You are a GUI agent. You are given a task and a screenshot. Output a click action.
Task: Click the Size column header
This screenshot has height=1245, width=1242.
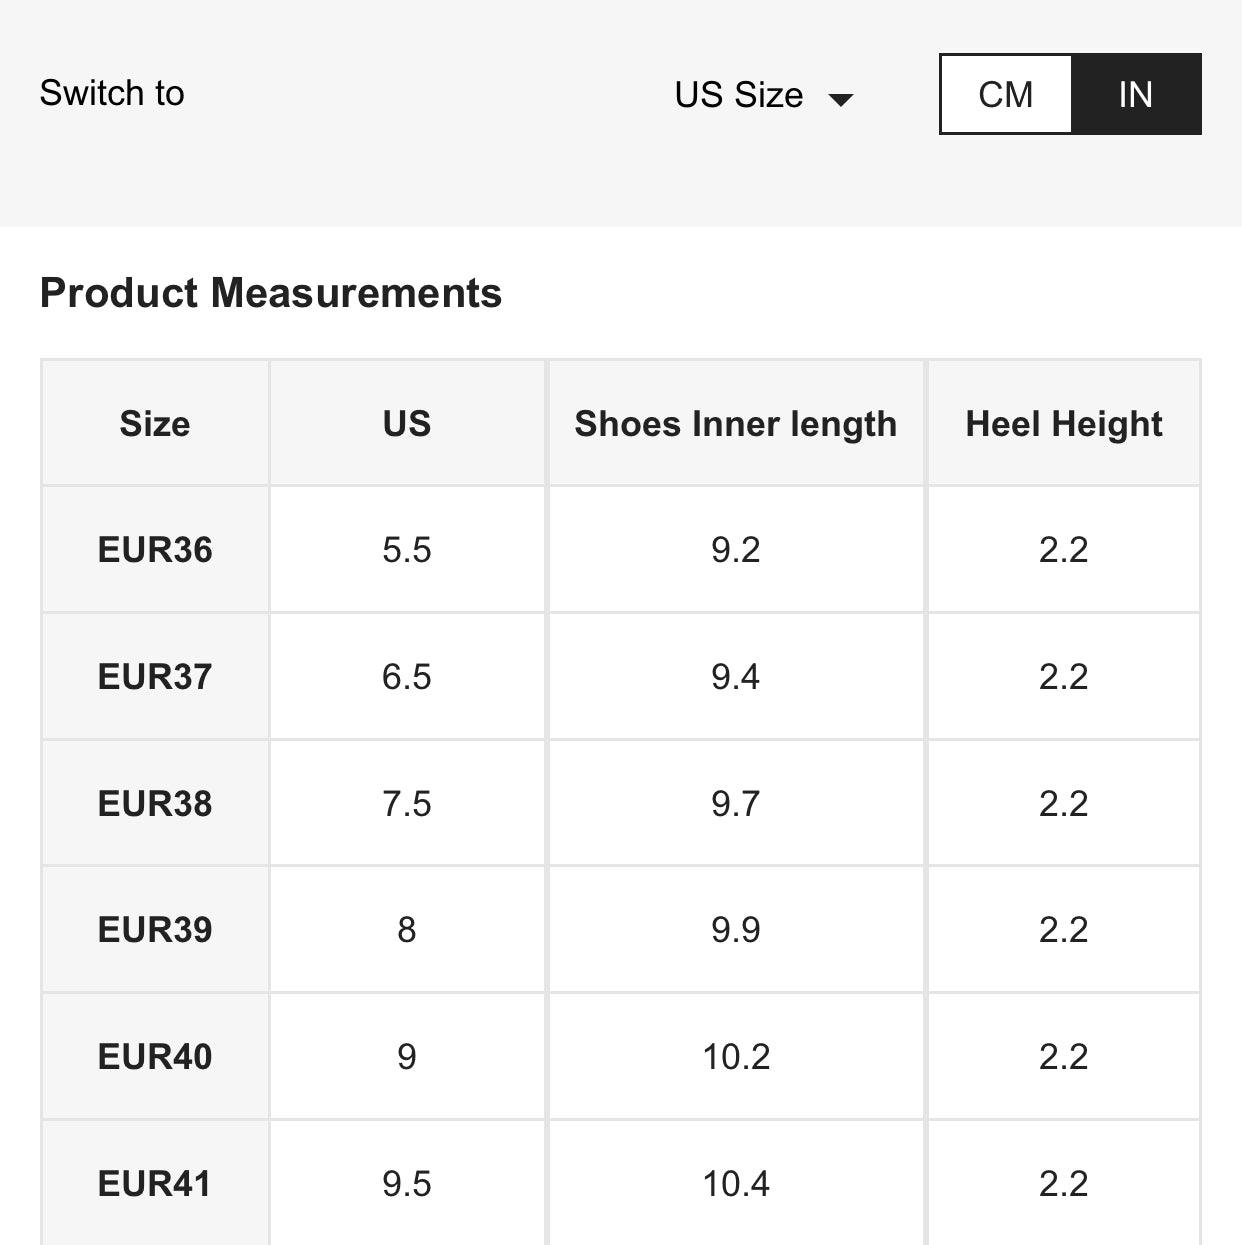155,424
